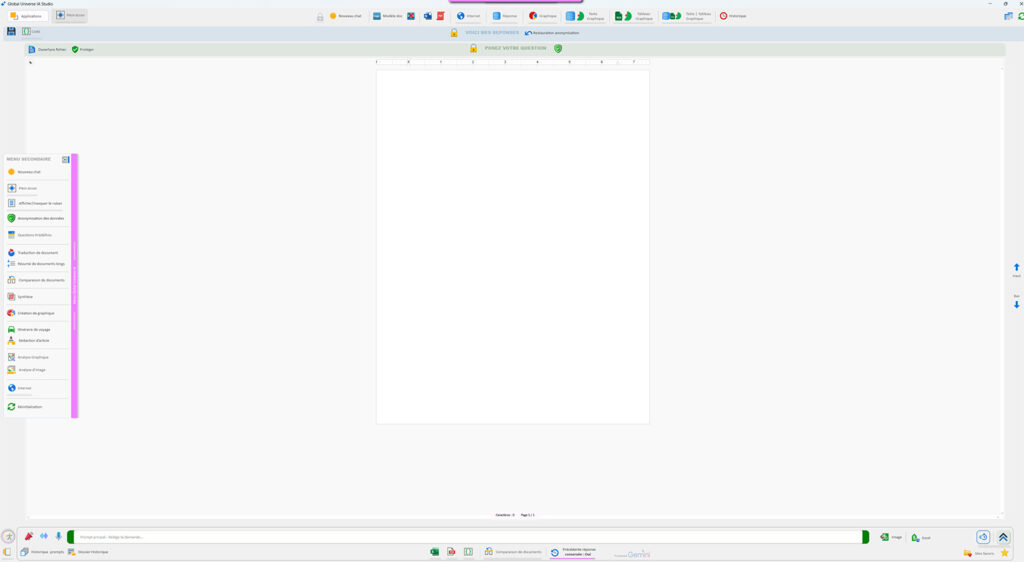Click the blue windows icon at top right
The image size is (1024, 562).
[1008, 16]
